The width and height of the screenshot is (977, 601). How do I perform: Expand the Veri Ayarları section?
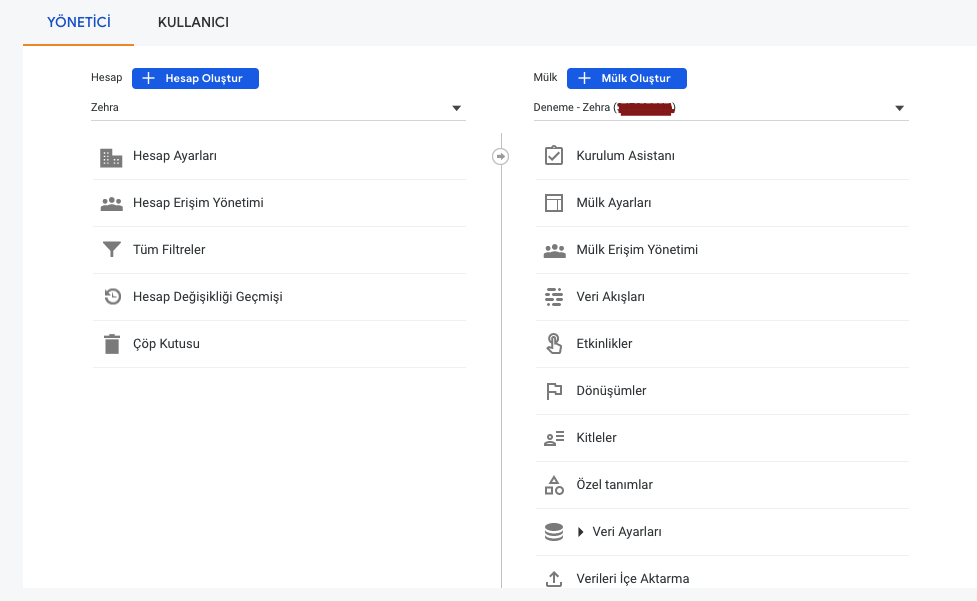tap(580, 531)
